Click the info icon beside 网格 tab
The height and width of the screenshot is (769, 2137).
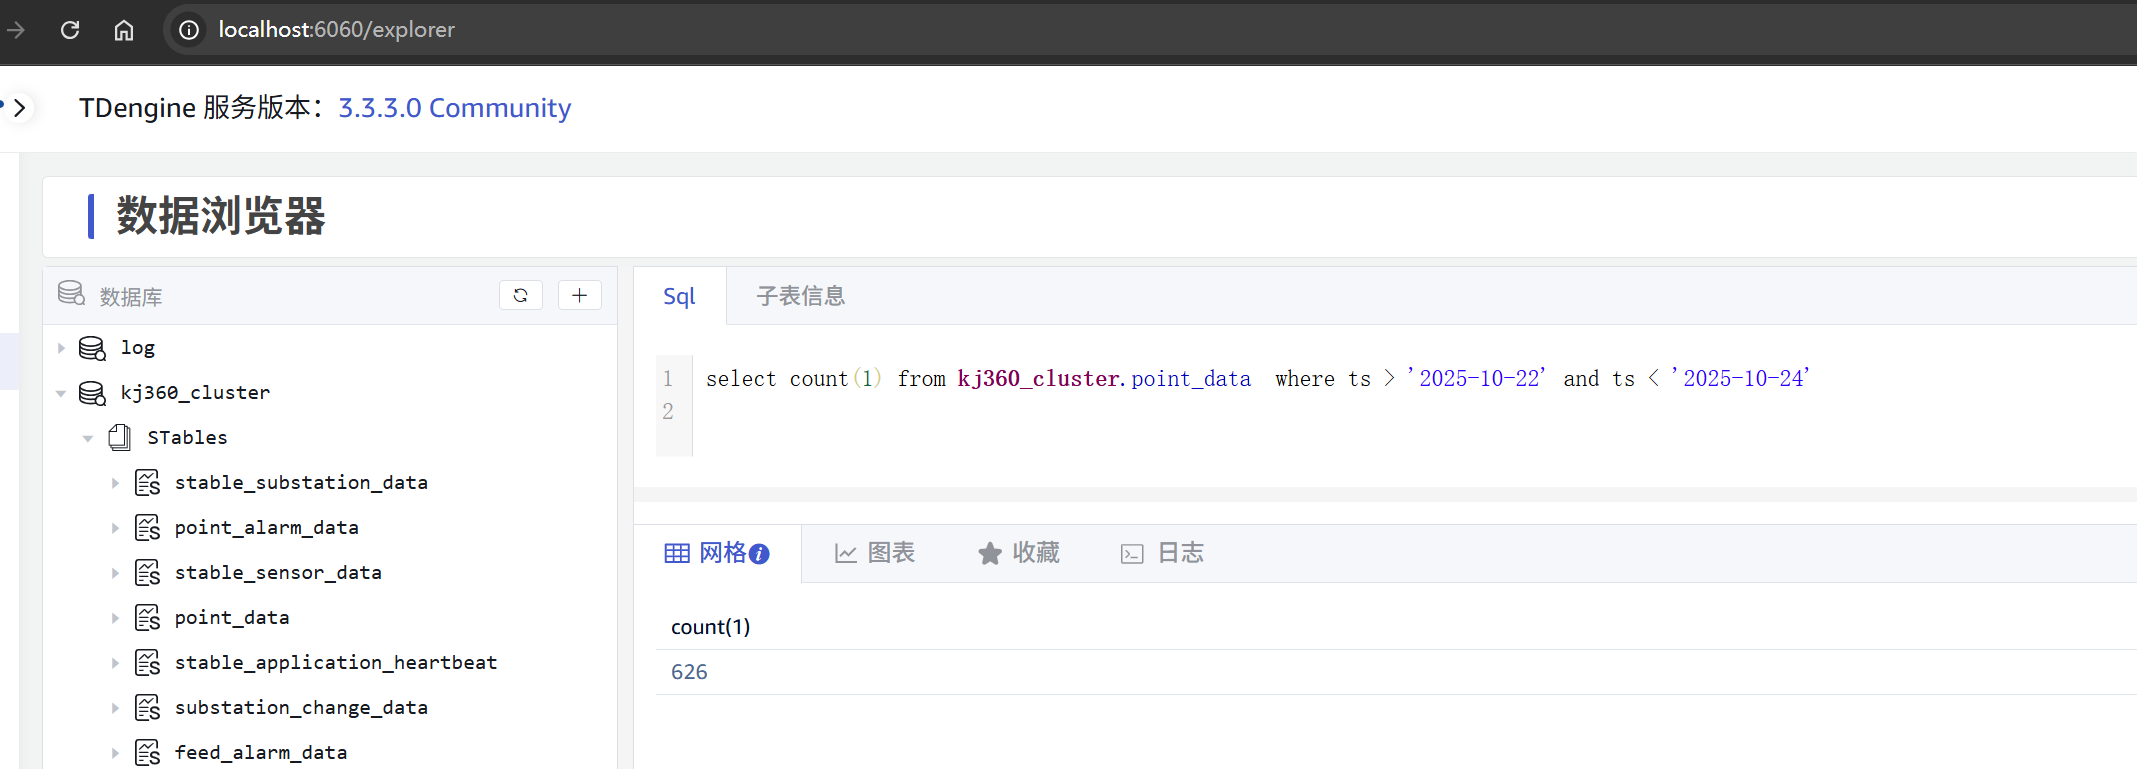tap(759, 554)
